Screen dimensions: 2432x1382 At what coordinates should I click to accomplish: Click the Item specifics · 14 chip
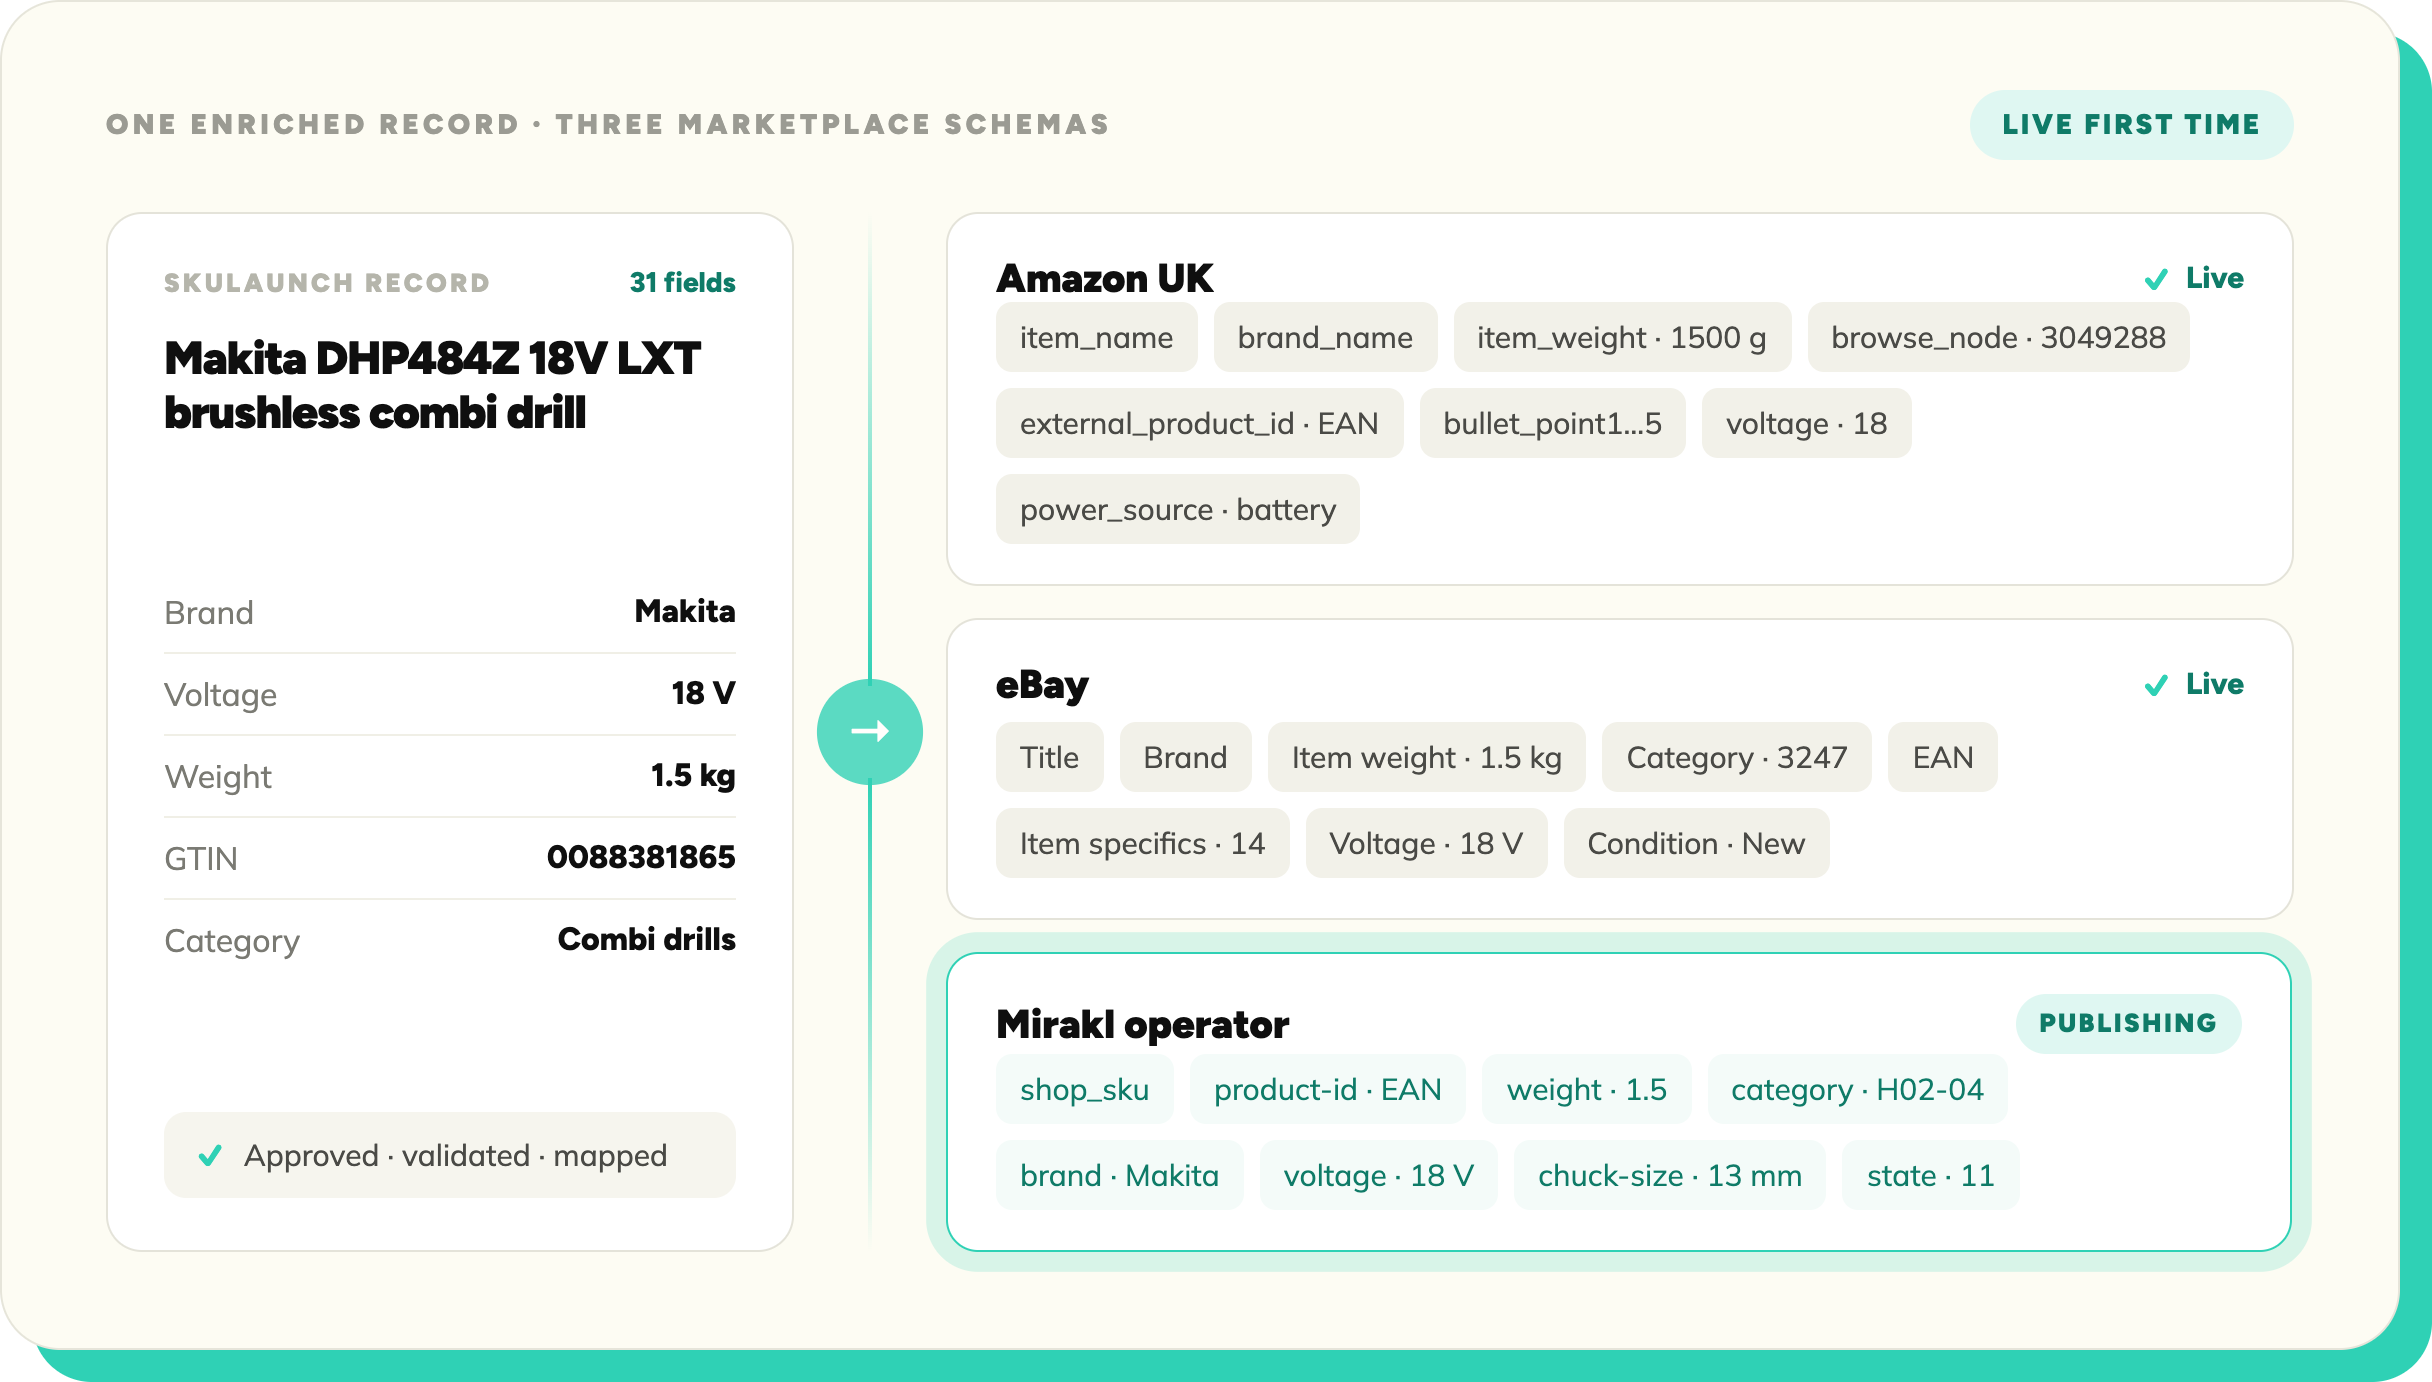click(1142, 844)
